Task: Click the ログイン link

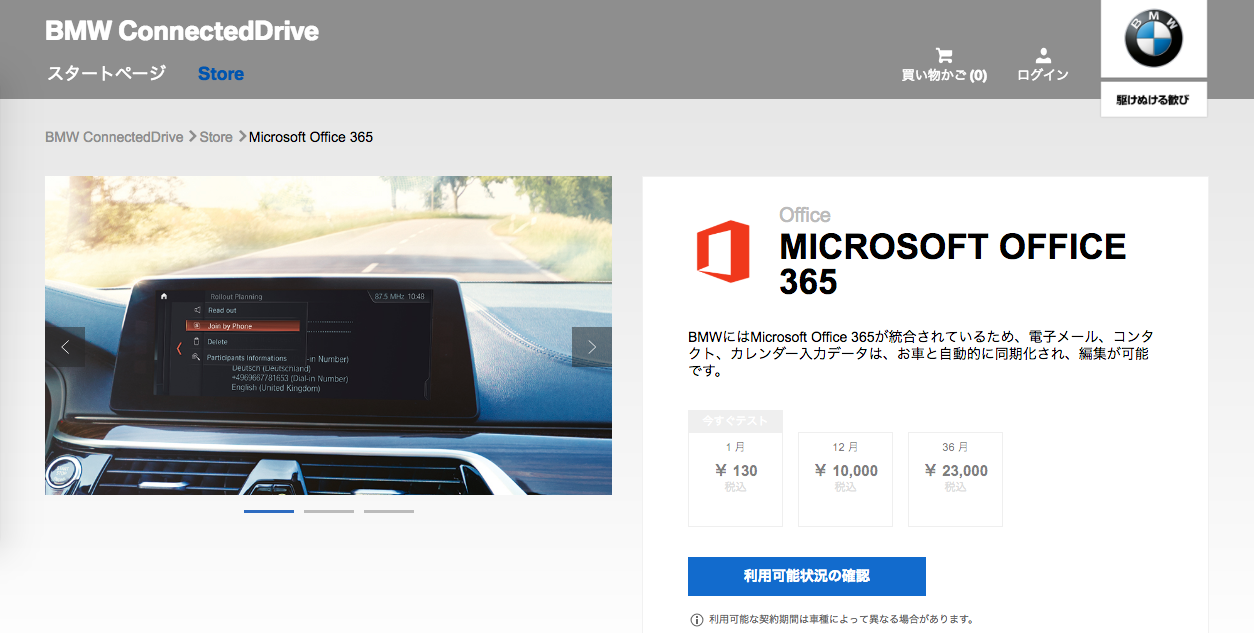Action: [1043, 75]
